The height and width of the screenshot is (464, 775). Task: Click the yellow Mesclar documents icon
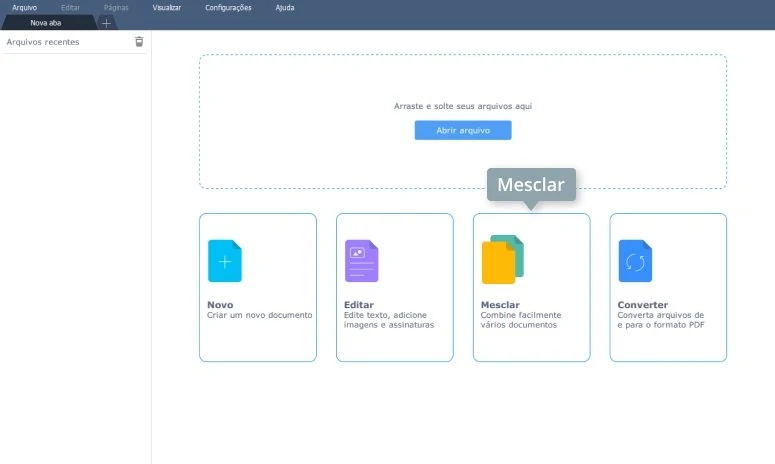(x=501, y=260)
